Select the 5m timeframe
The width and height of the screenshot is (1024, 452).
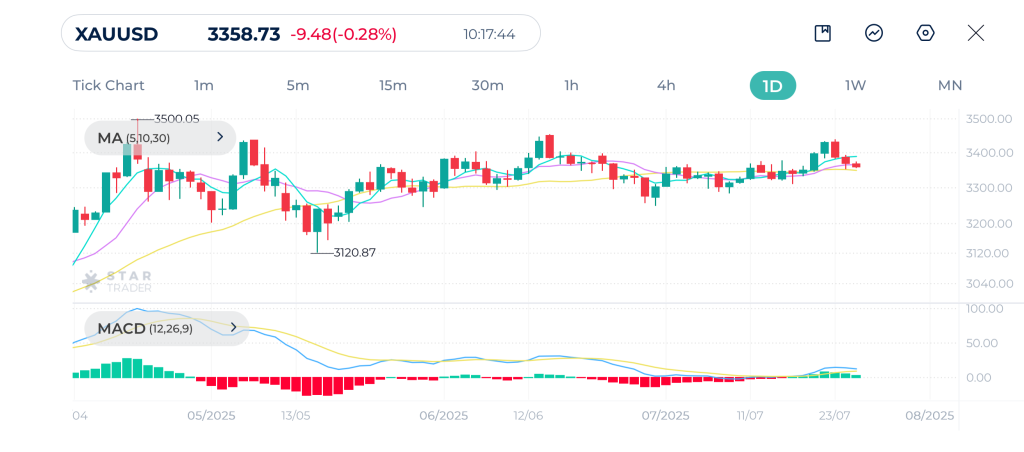[298, 85]
